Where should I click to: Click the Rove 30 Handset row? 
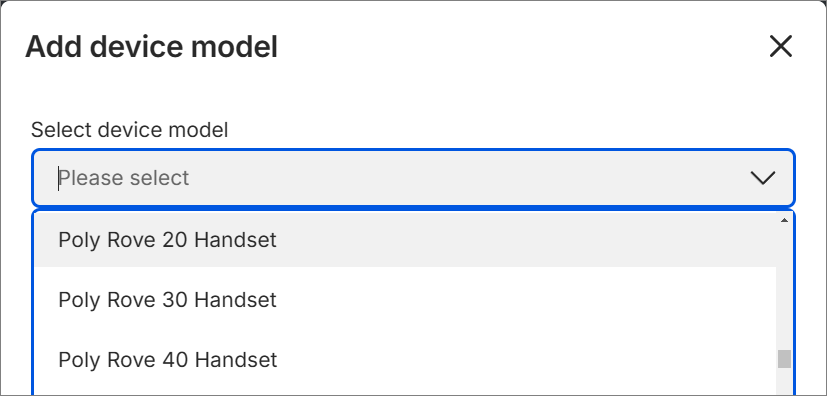point(406,300)
